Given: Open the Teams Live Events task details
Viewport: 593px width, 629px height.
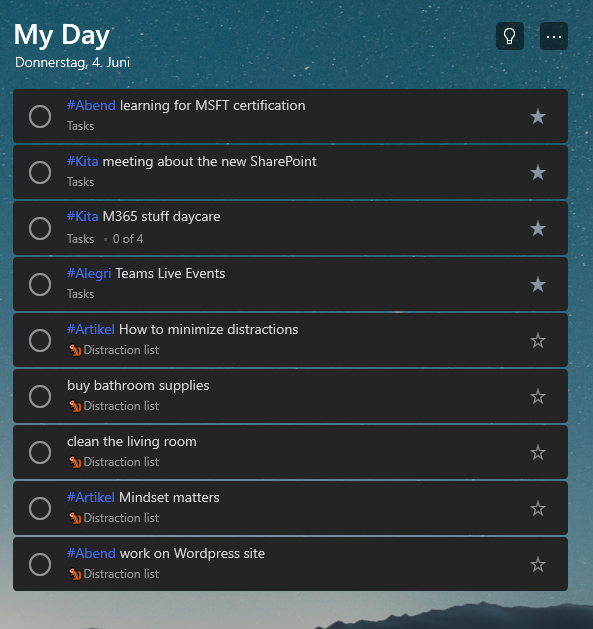Looking at the screenshot, I should (290, 284).
